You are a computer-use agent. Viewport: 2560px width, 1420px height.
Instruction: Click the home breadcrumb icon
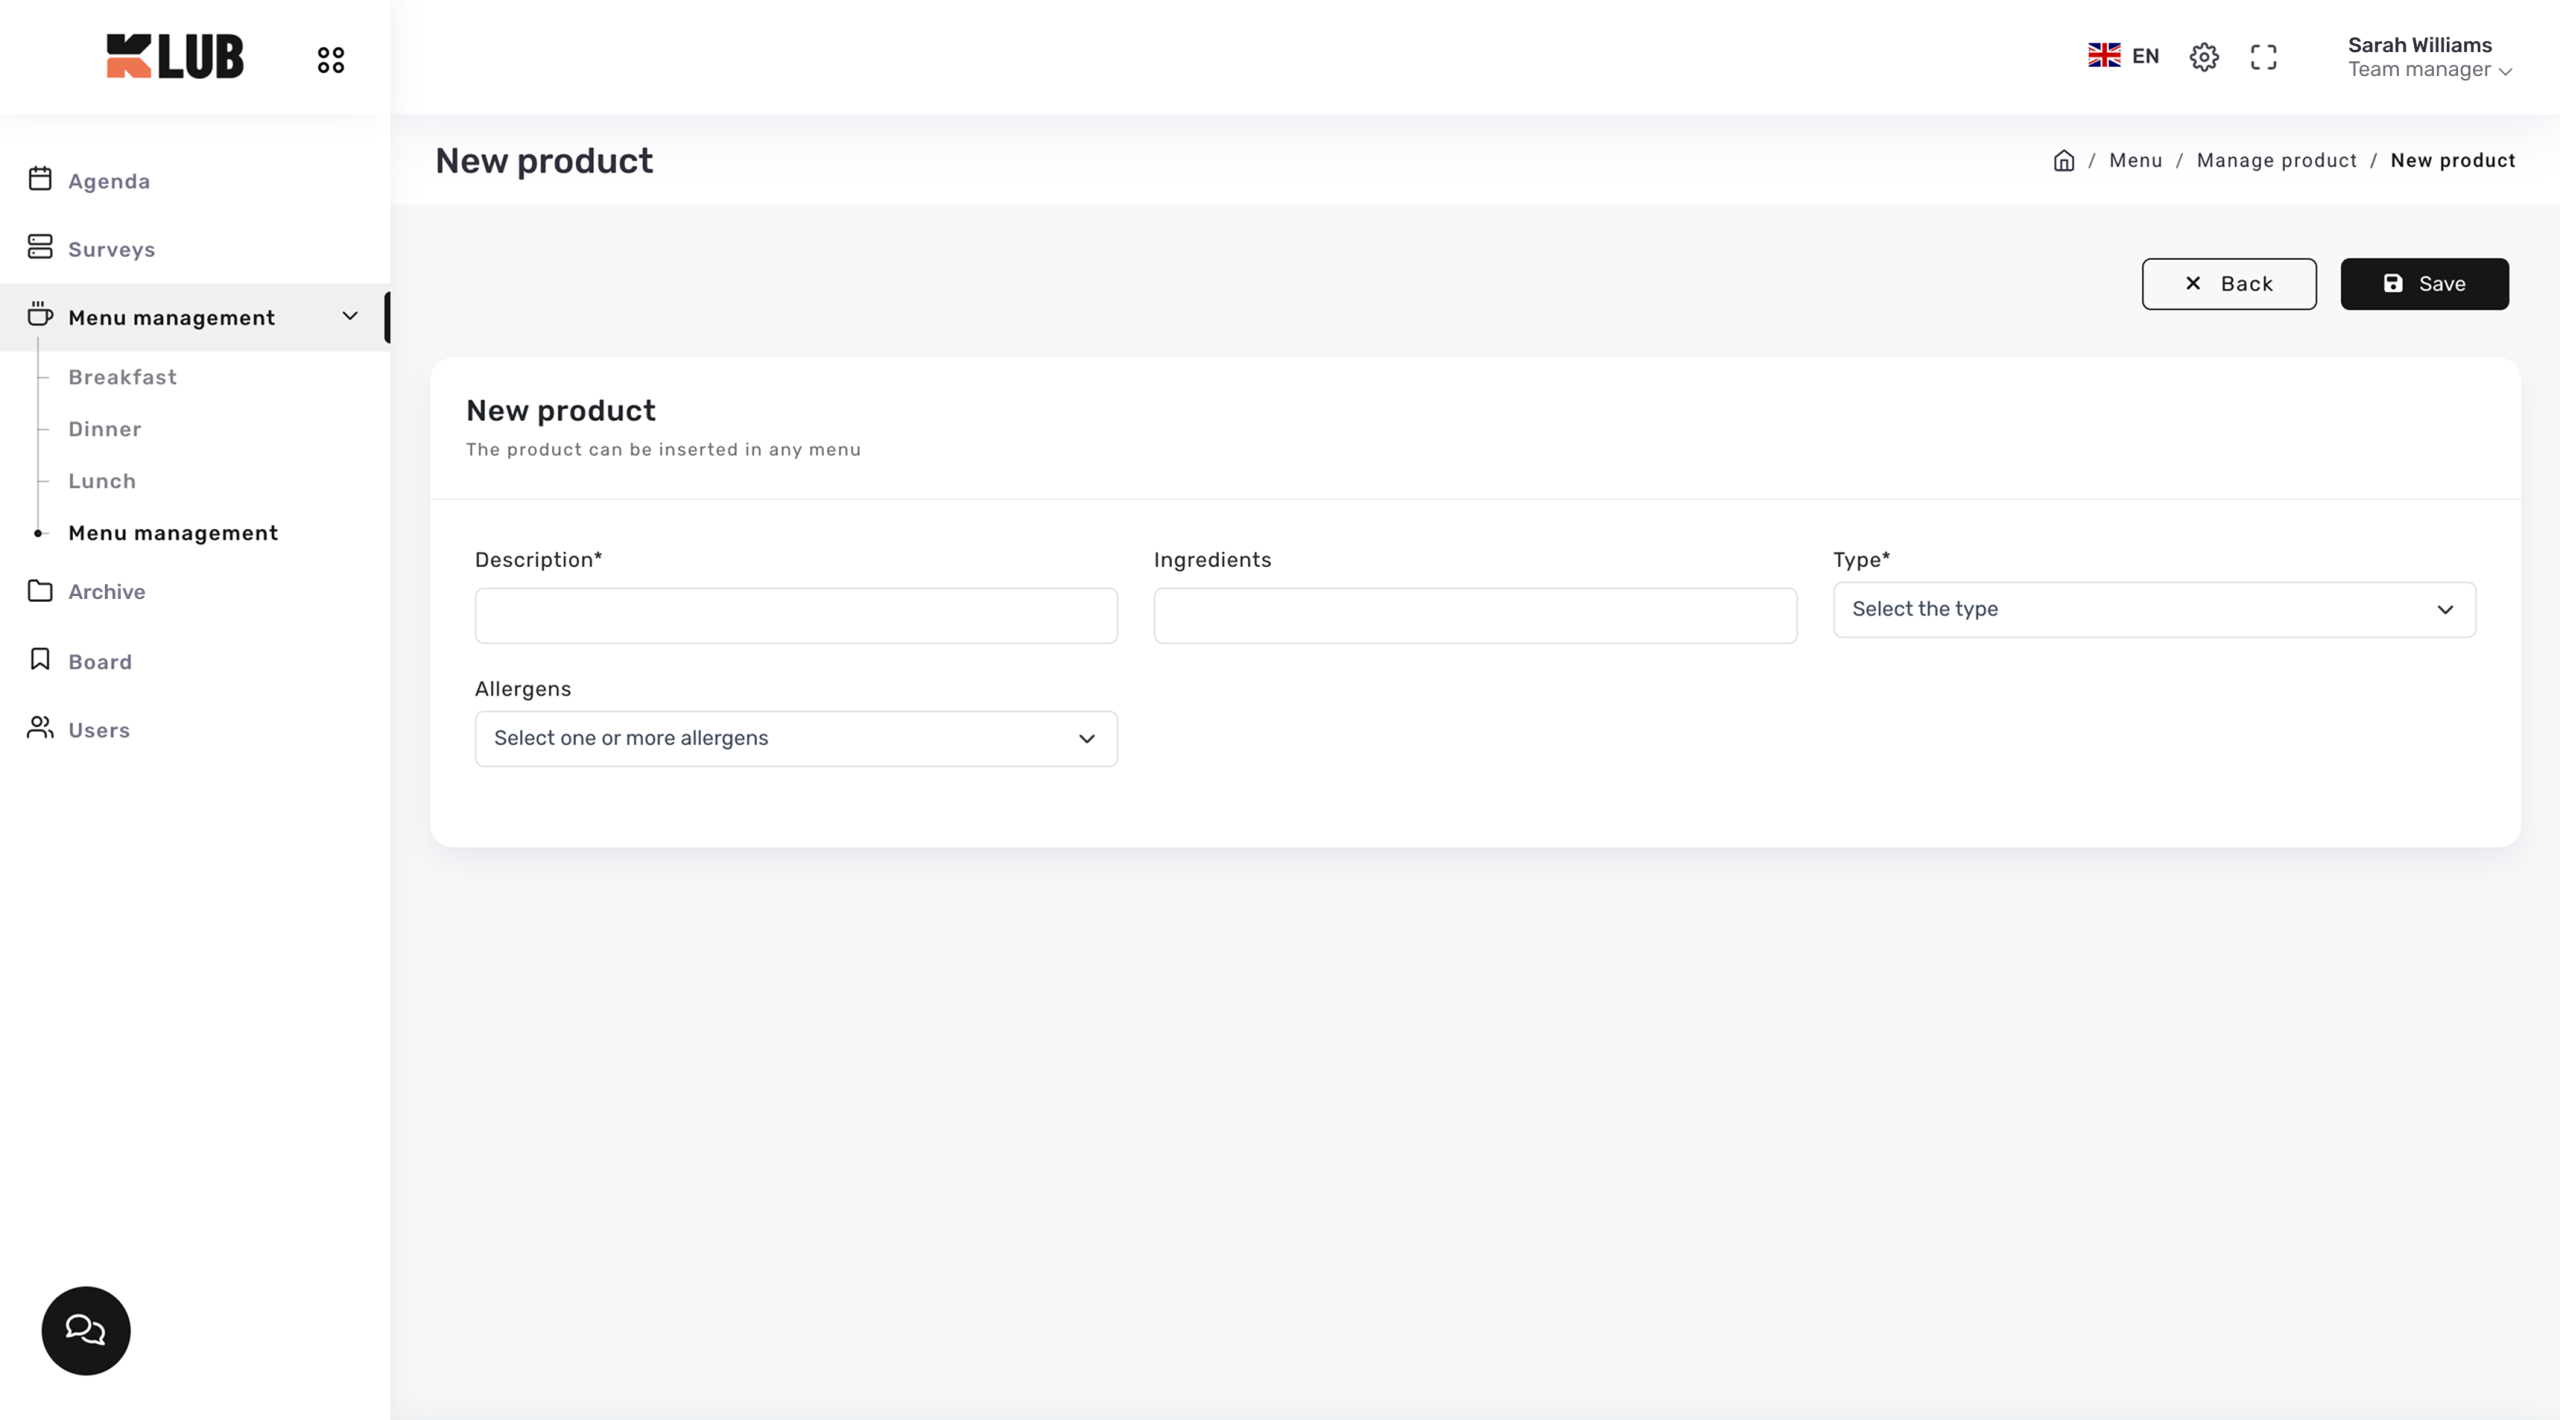tap(2064, 161)
